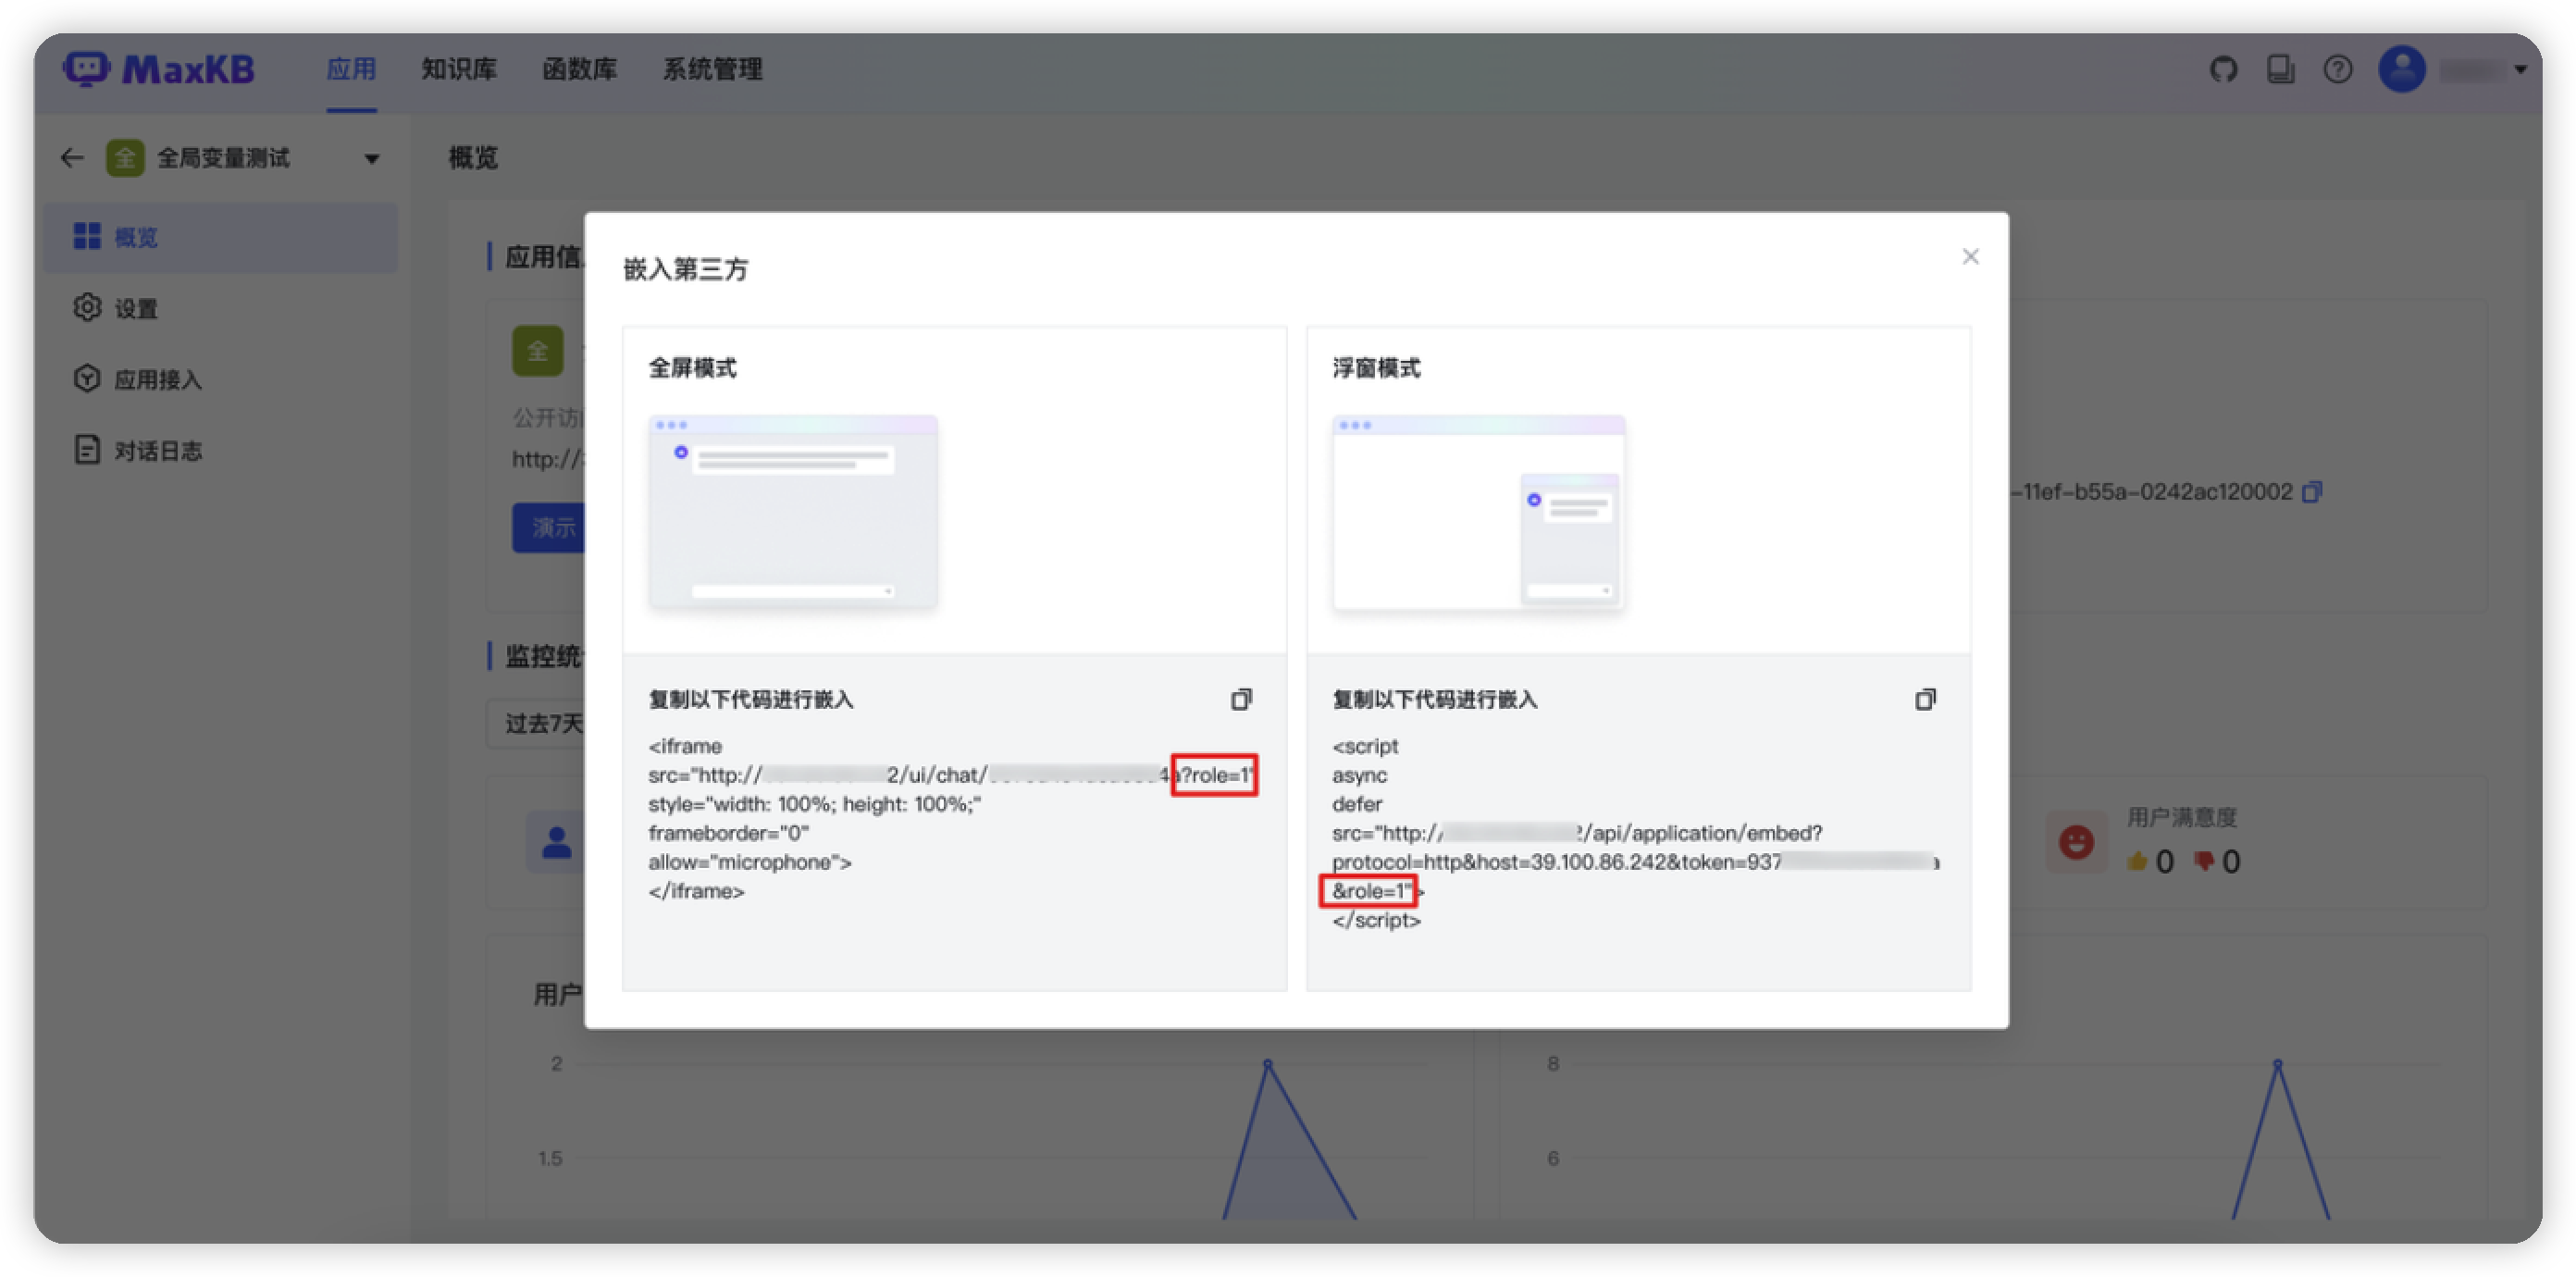Screen dimensions: 2576x1277
Task: Open the 系统管理 tab
Action: pos(712,69)
